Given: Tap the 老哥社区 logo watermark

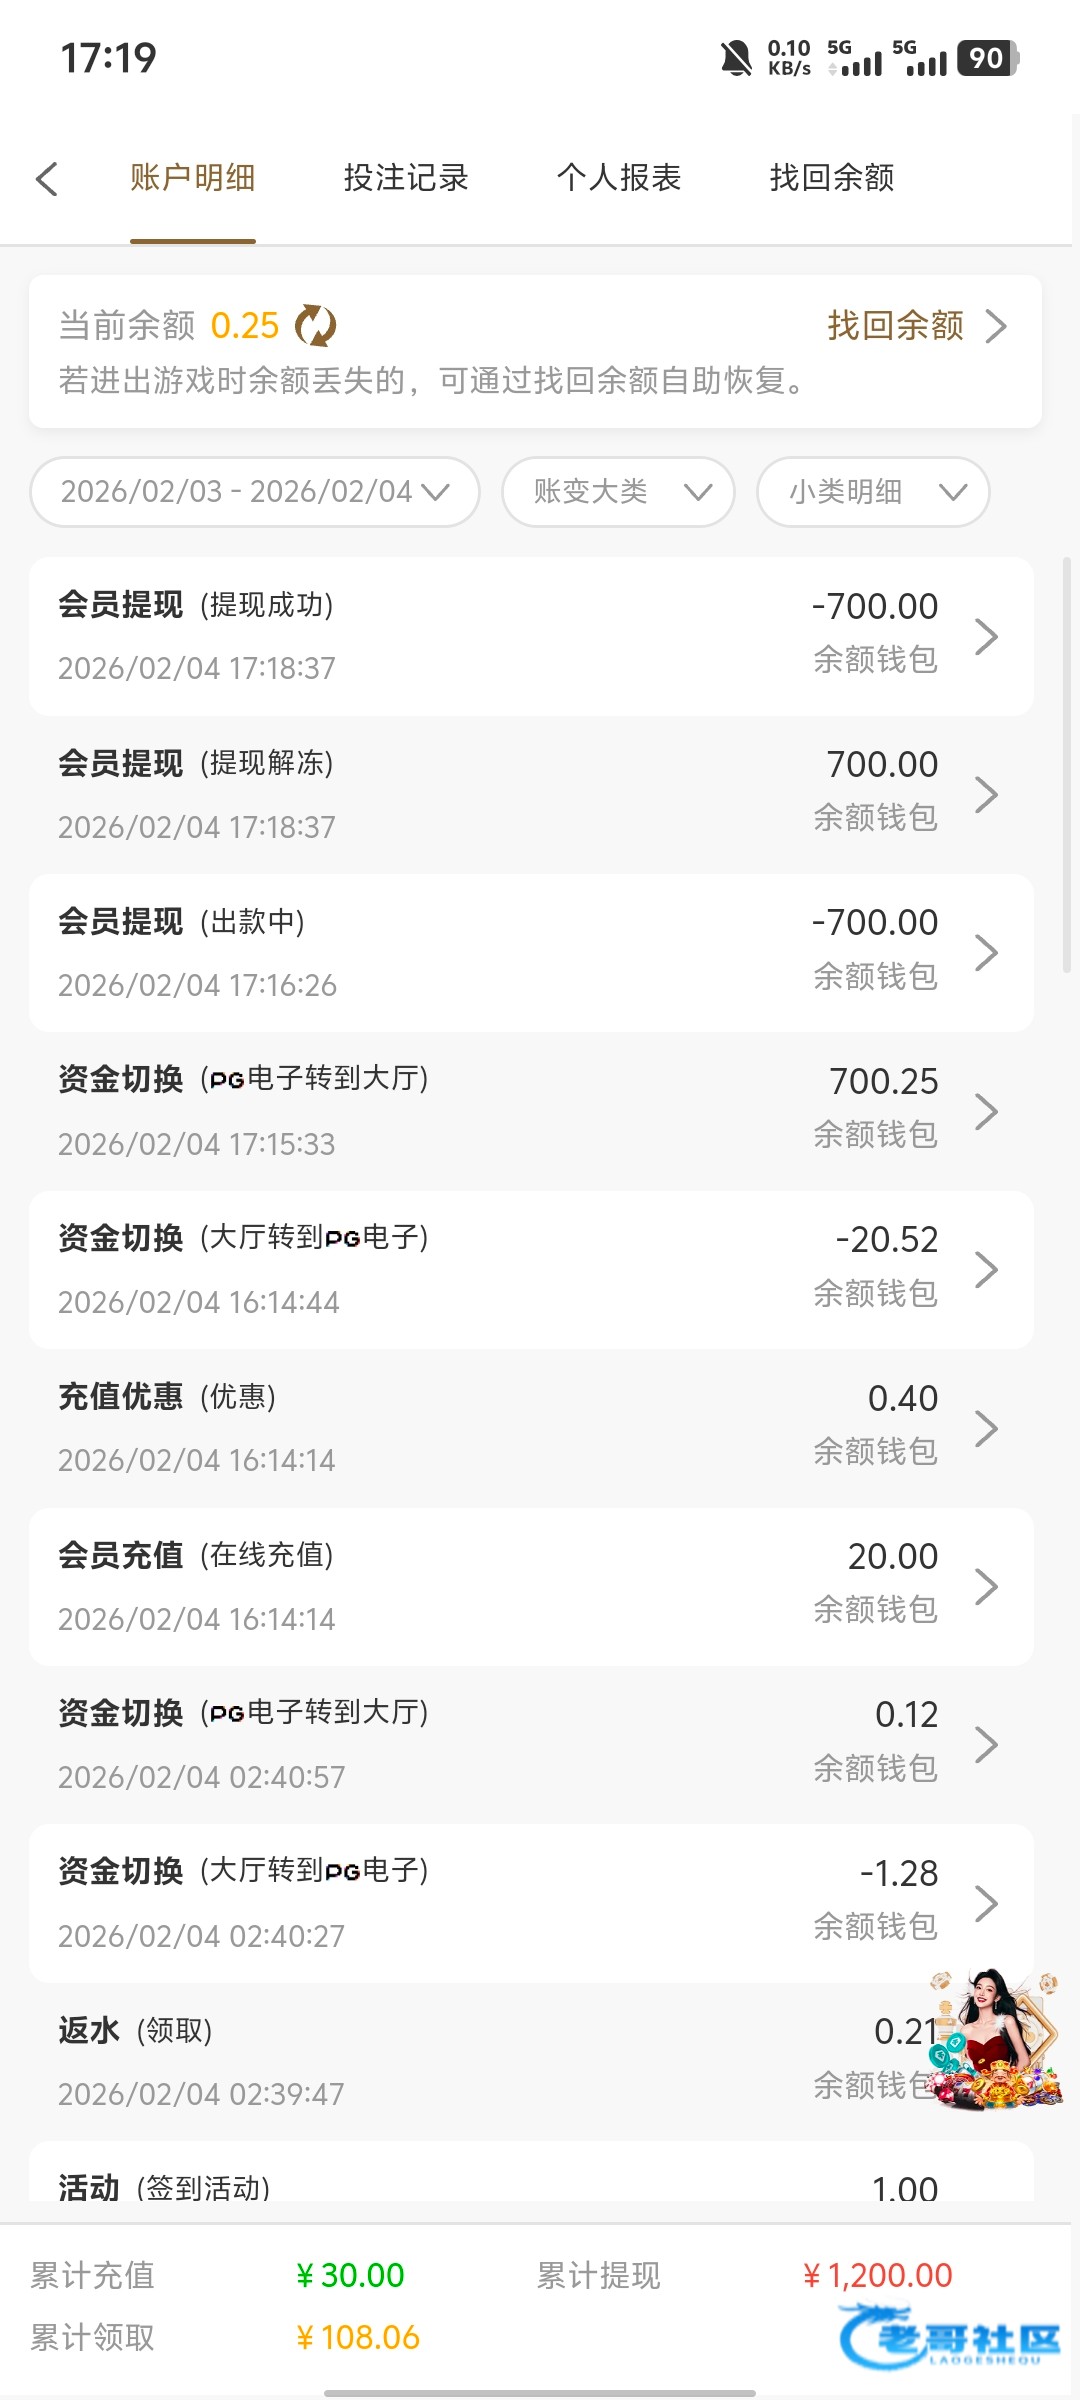Looking at the screenshot, I should point(950,2338).
